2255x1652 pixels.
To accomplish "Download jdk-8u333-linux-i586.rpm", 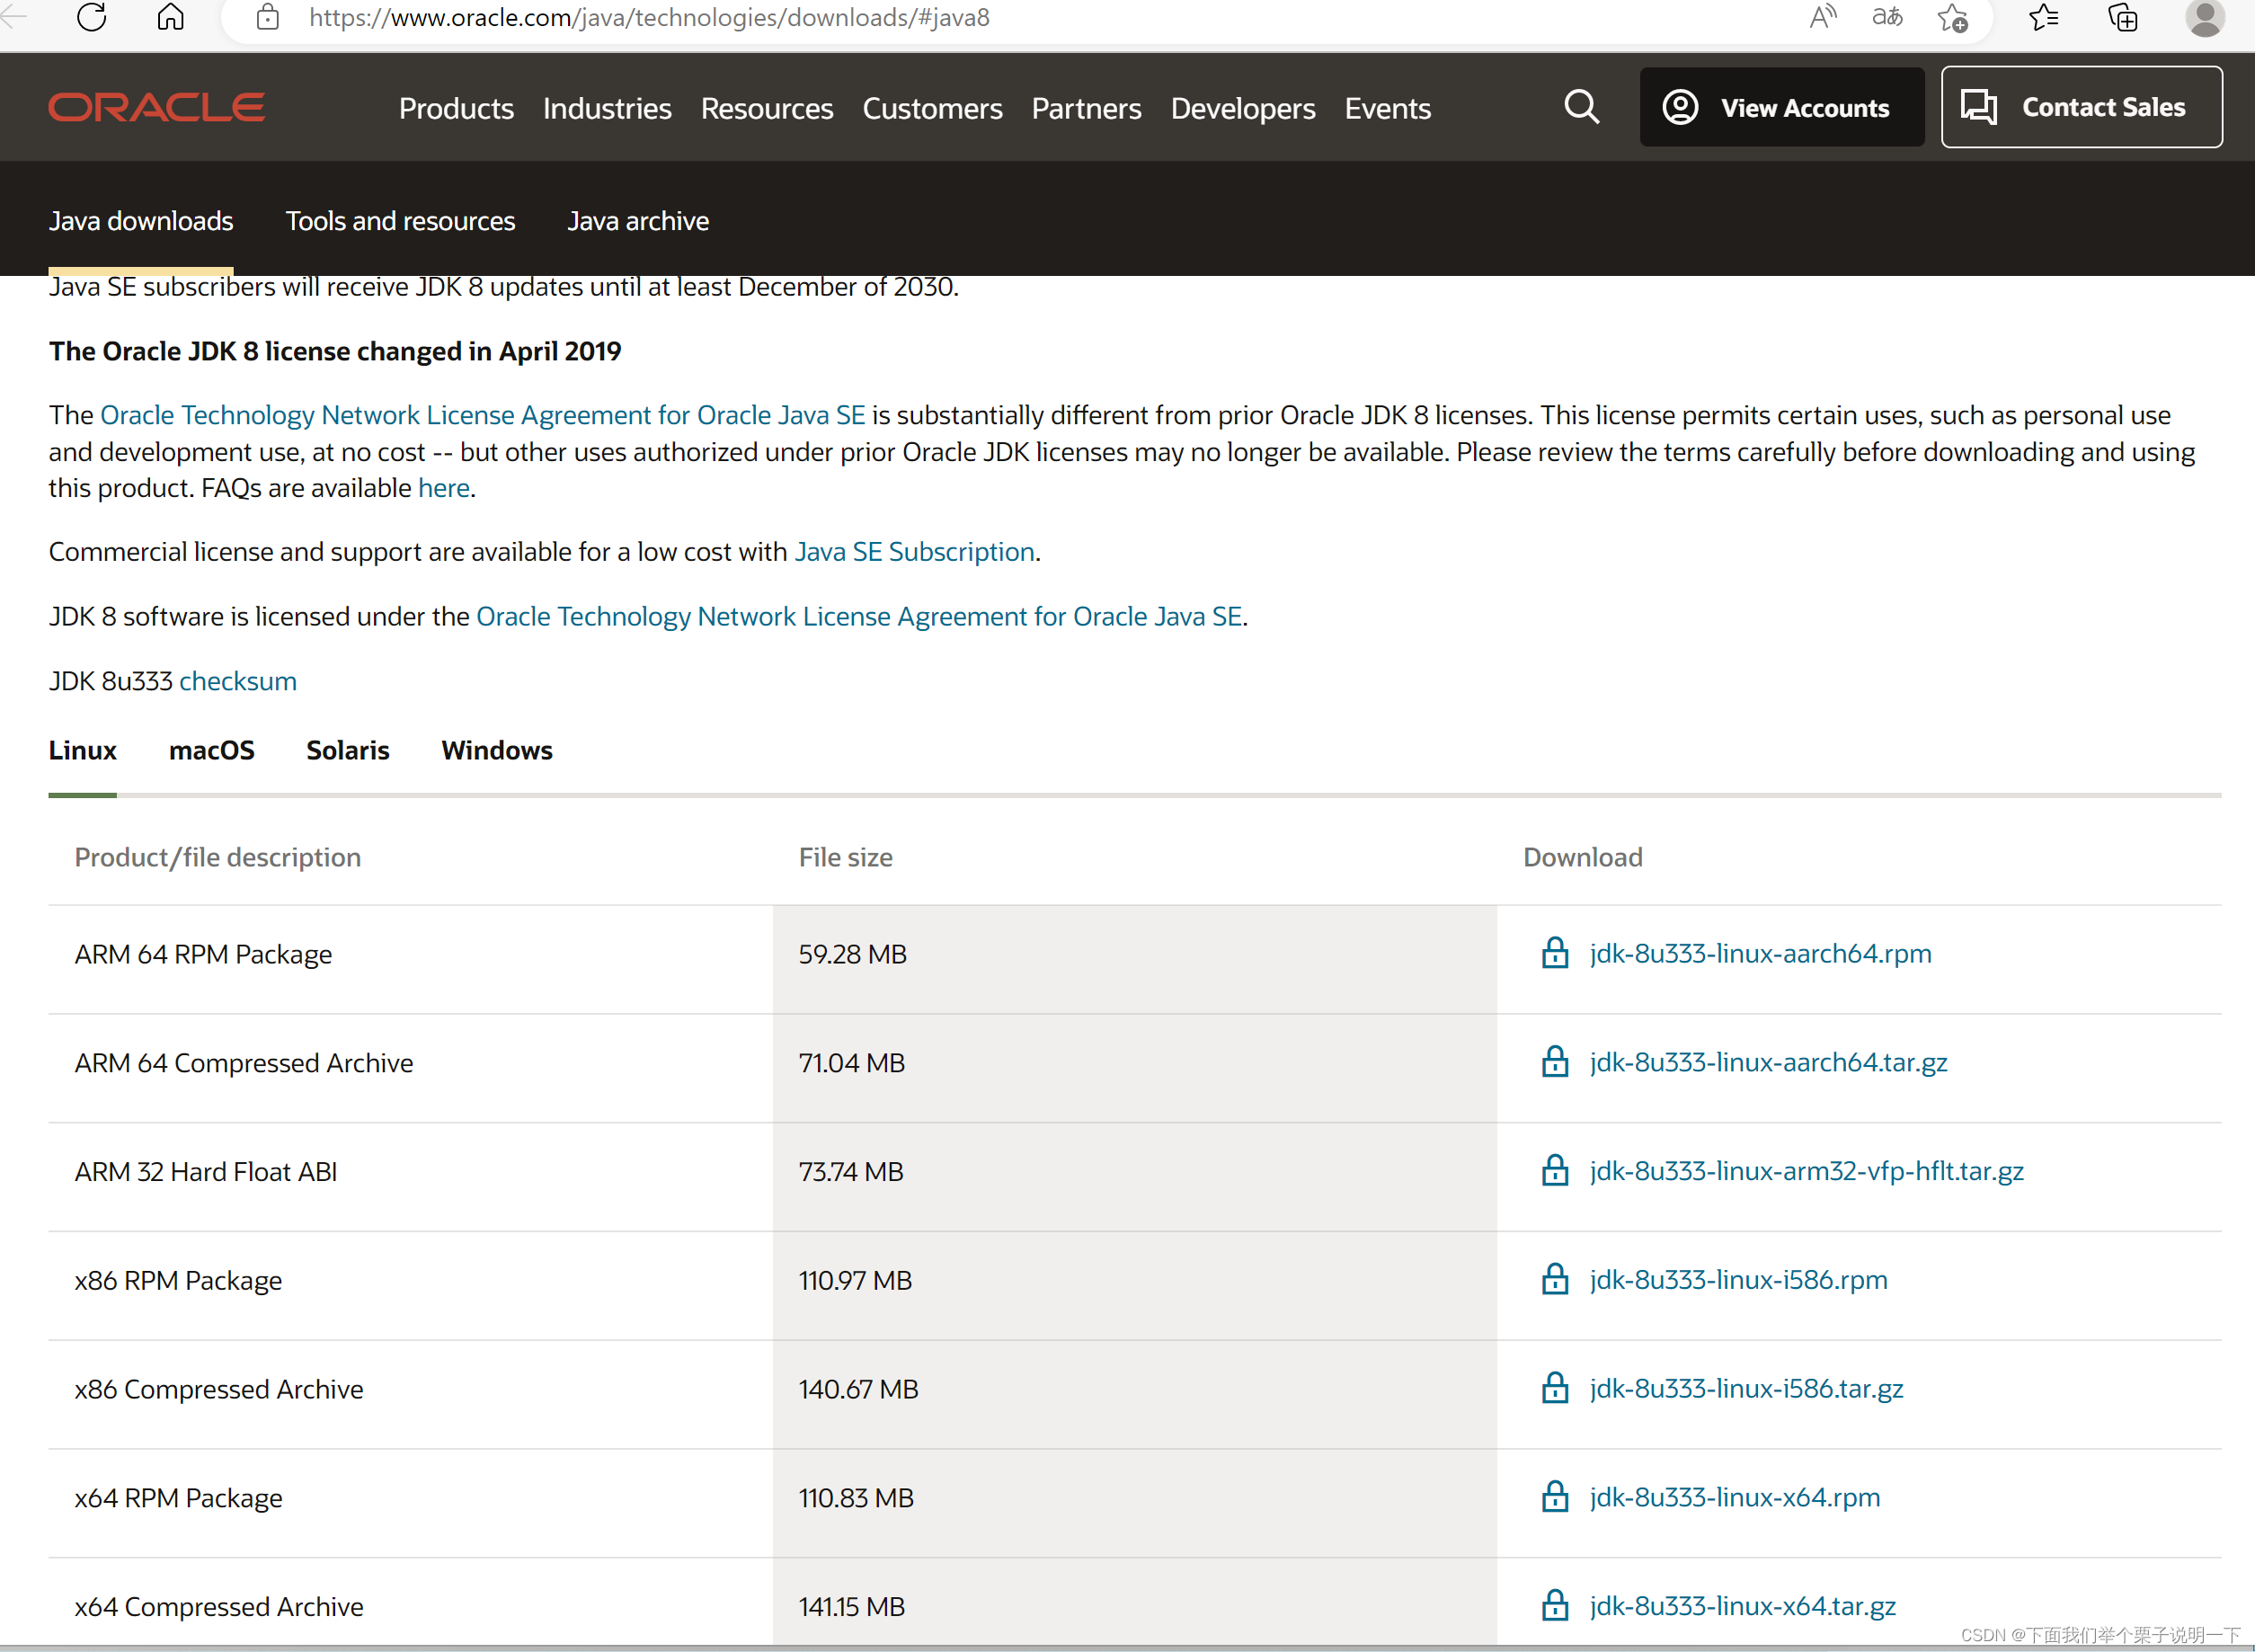I will 1738,1280.
